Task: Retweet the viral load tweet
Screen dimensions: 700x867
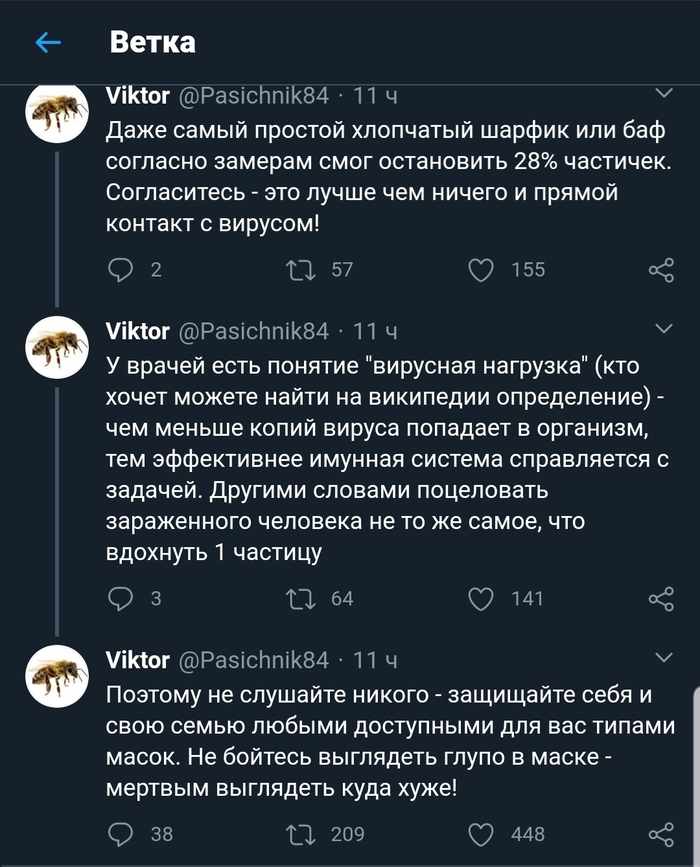Action: pos(299,598)
